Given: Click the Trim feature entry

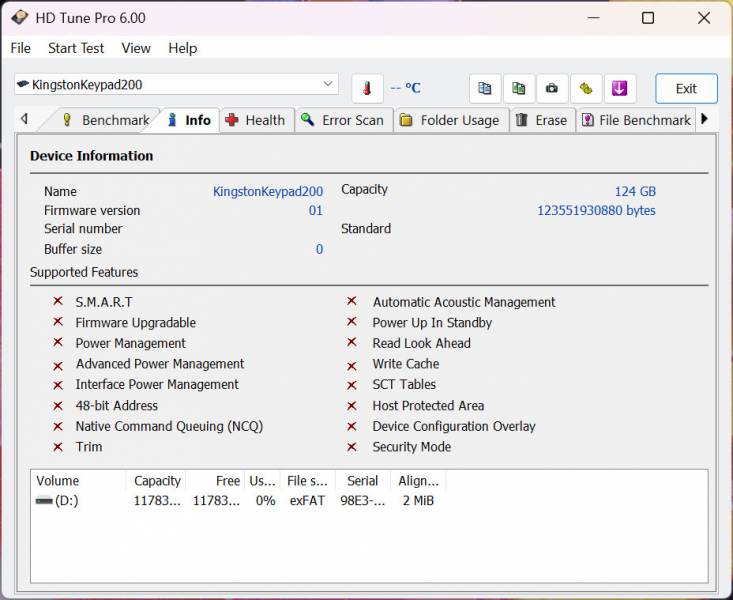Looking at the screenshot, I should tap(89, 447).
